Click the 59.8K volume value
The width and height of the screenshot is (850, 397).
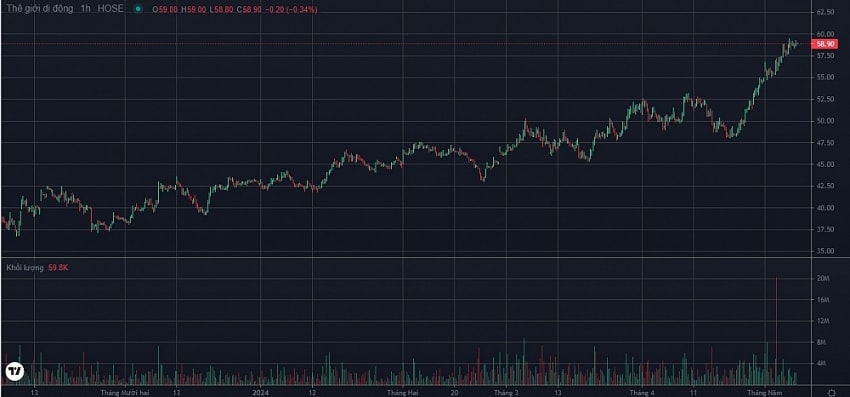pos(58,267)
